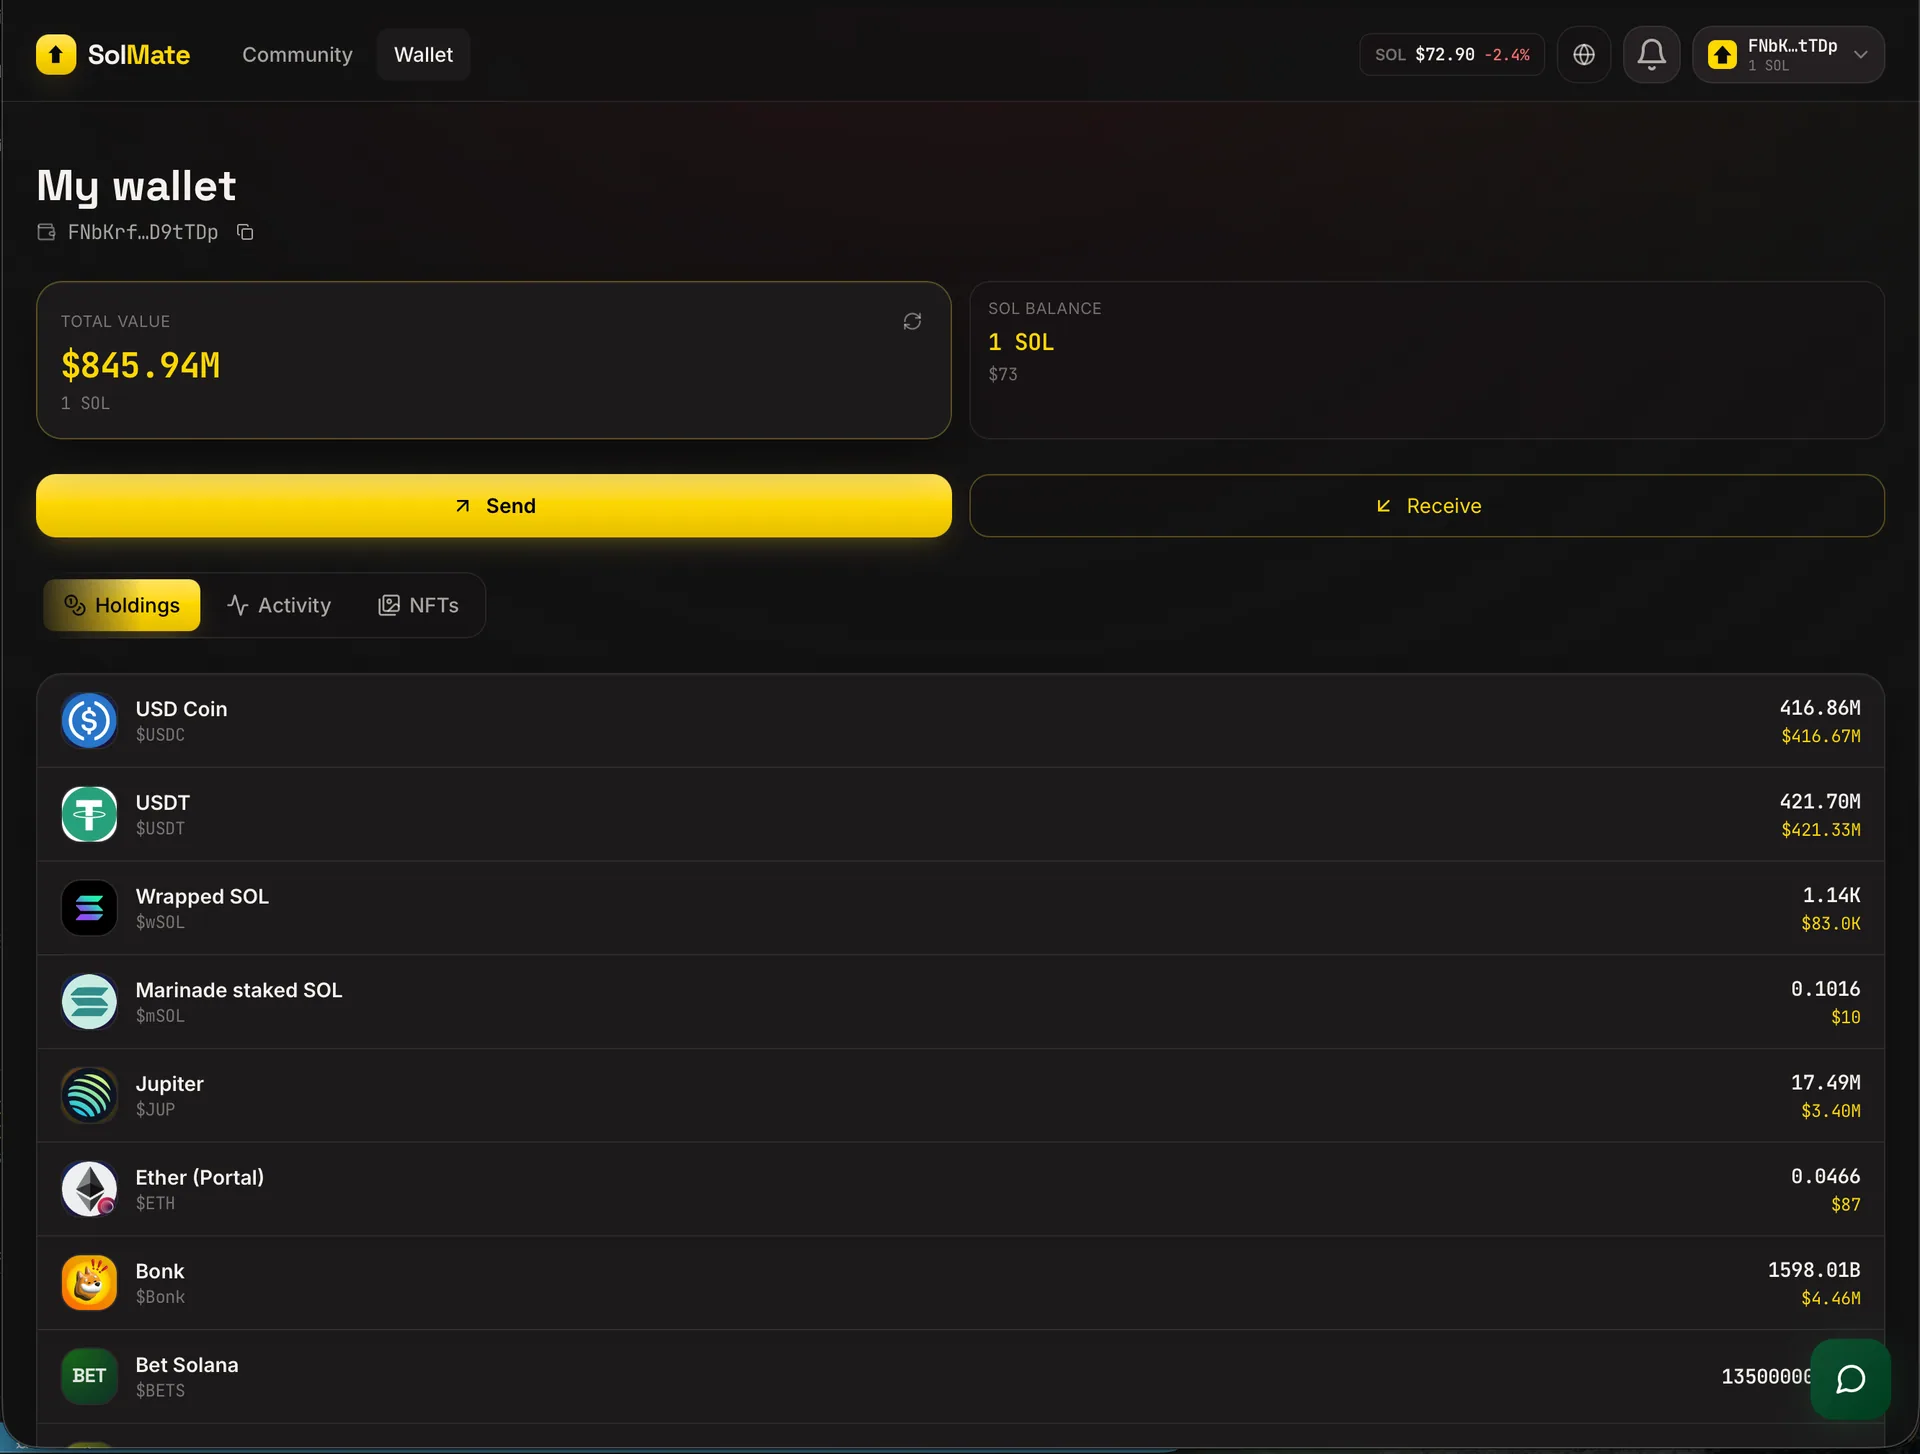The image size is (1920, 1454).
Task: Click the USDT Tether token icon
Action: [x=89, y=814]
